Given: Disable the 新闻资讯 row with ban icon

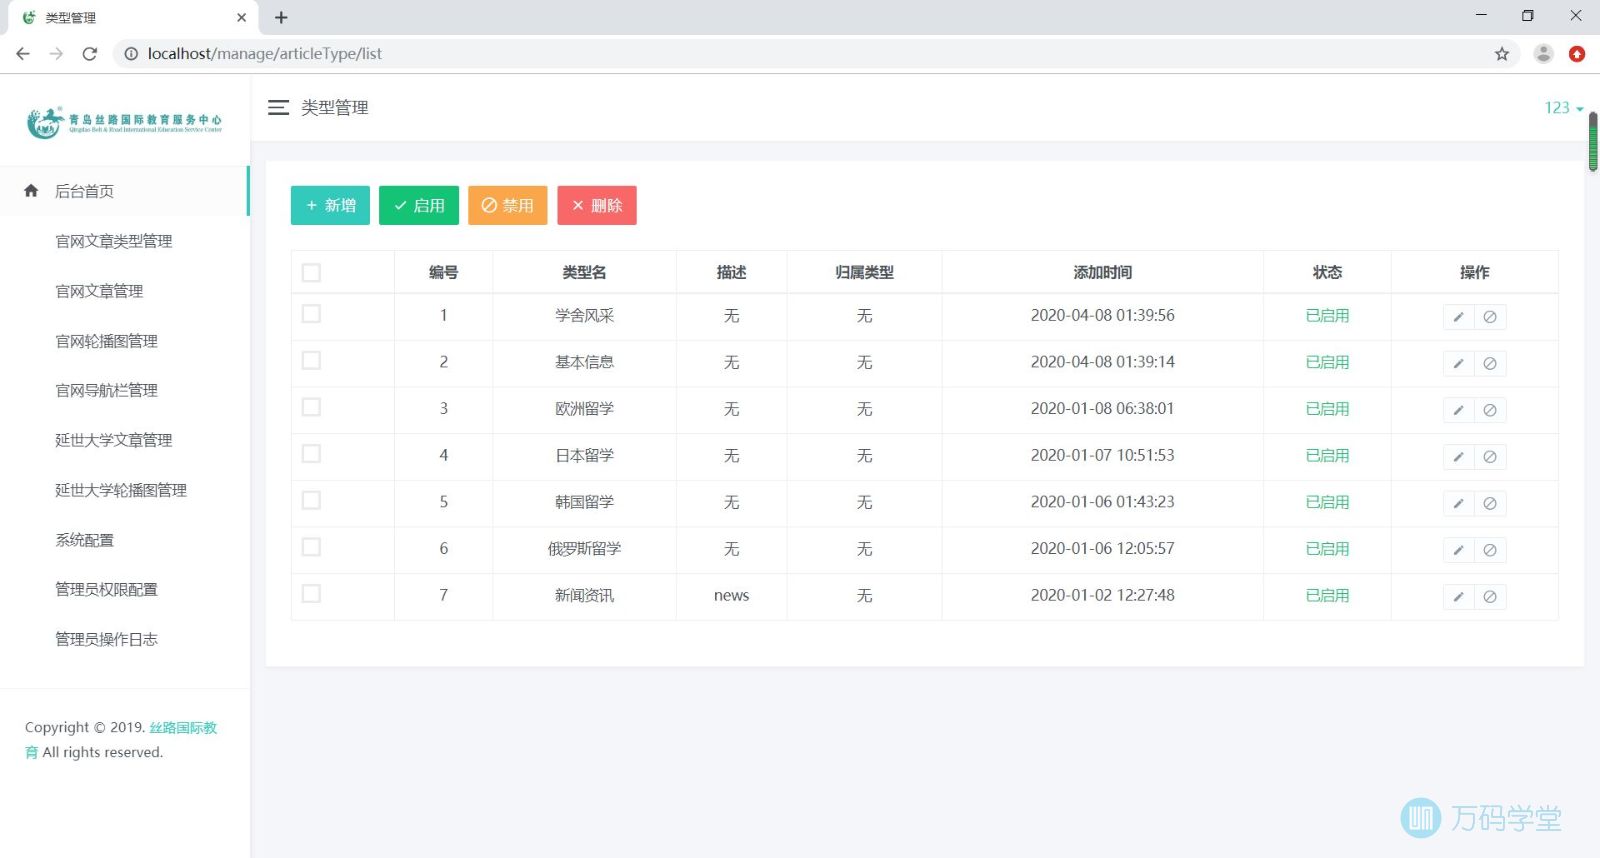Looking at the screenshot, I should pos(1490,597).
